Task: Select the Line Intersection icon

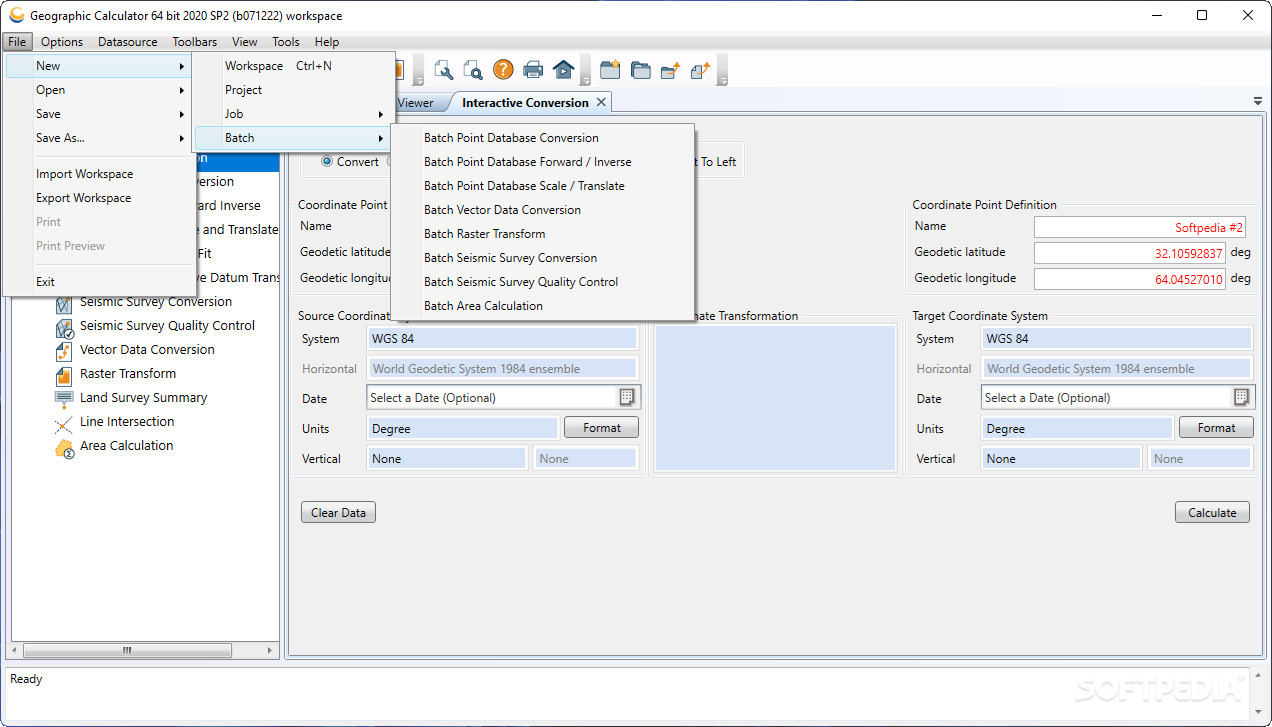Action: 64,423
